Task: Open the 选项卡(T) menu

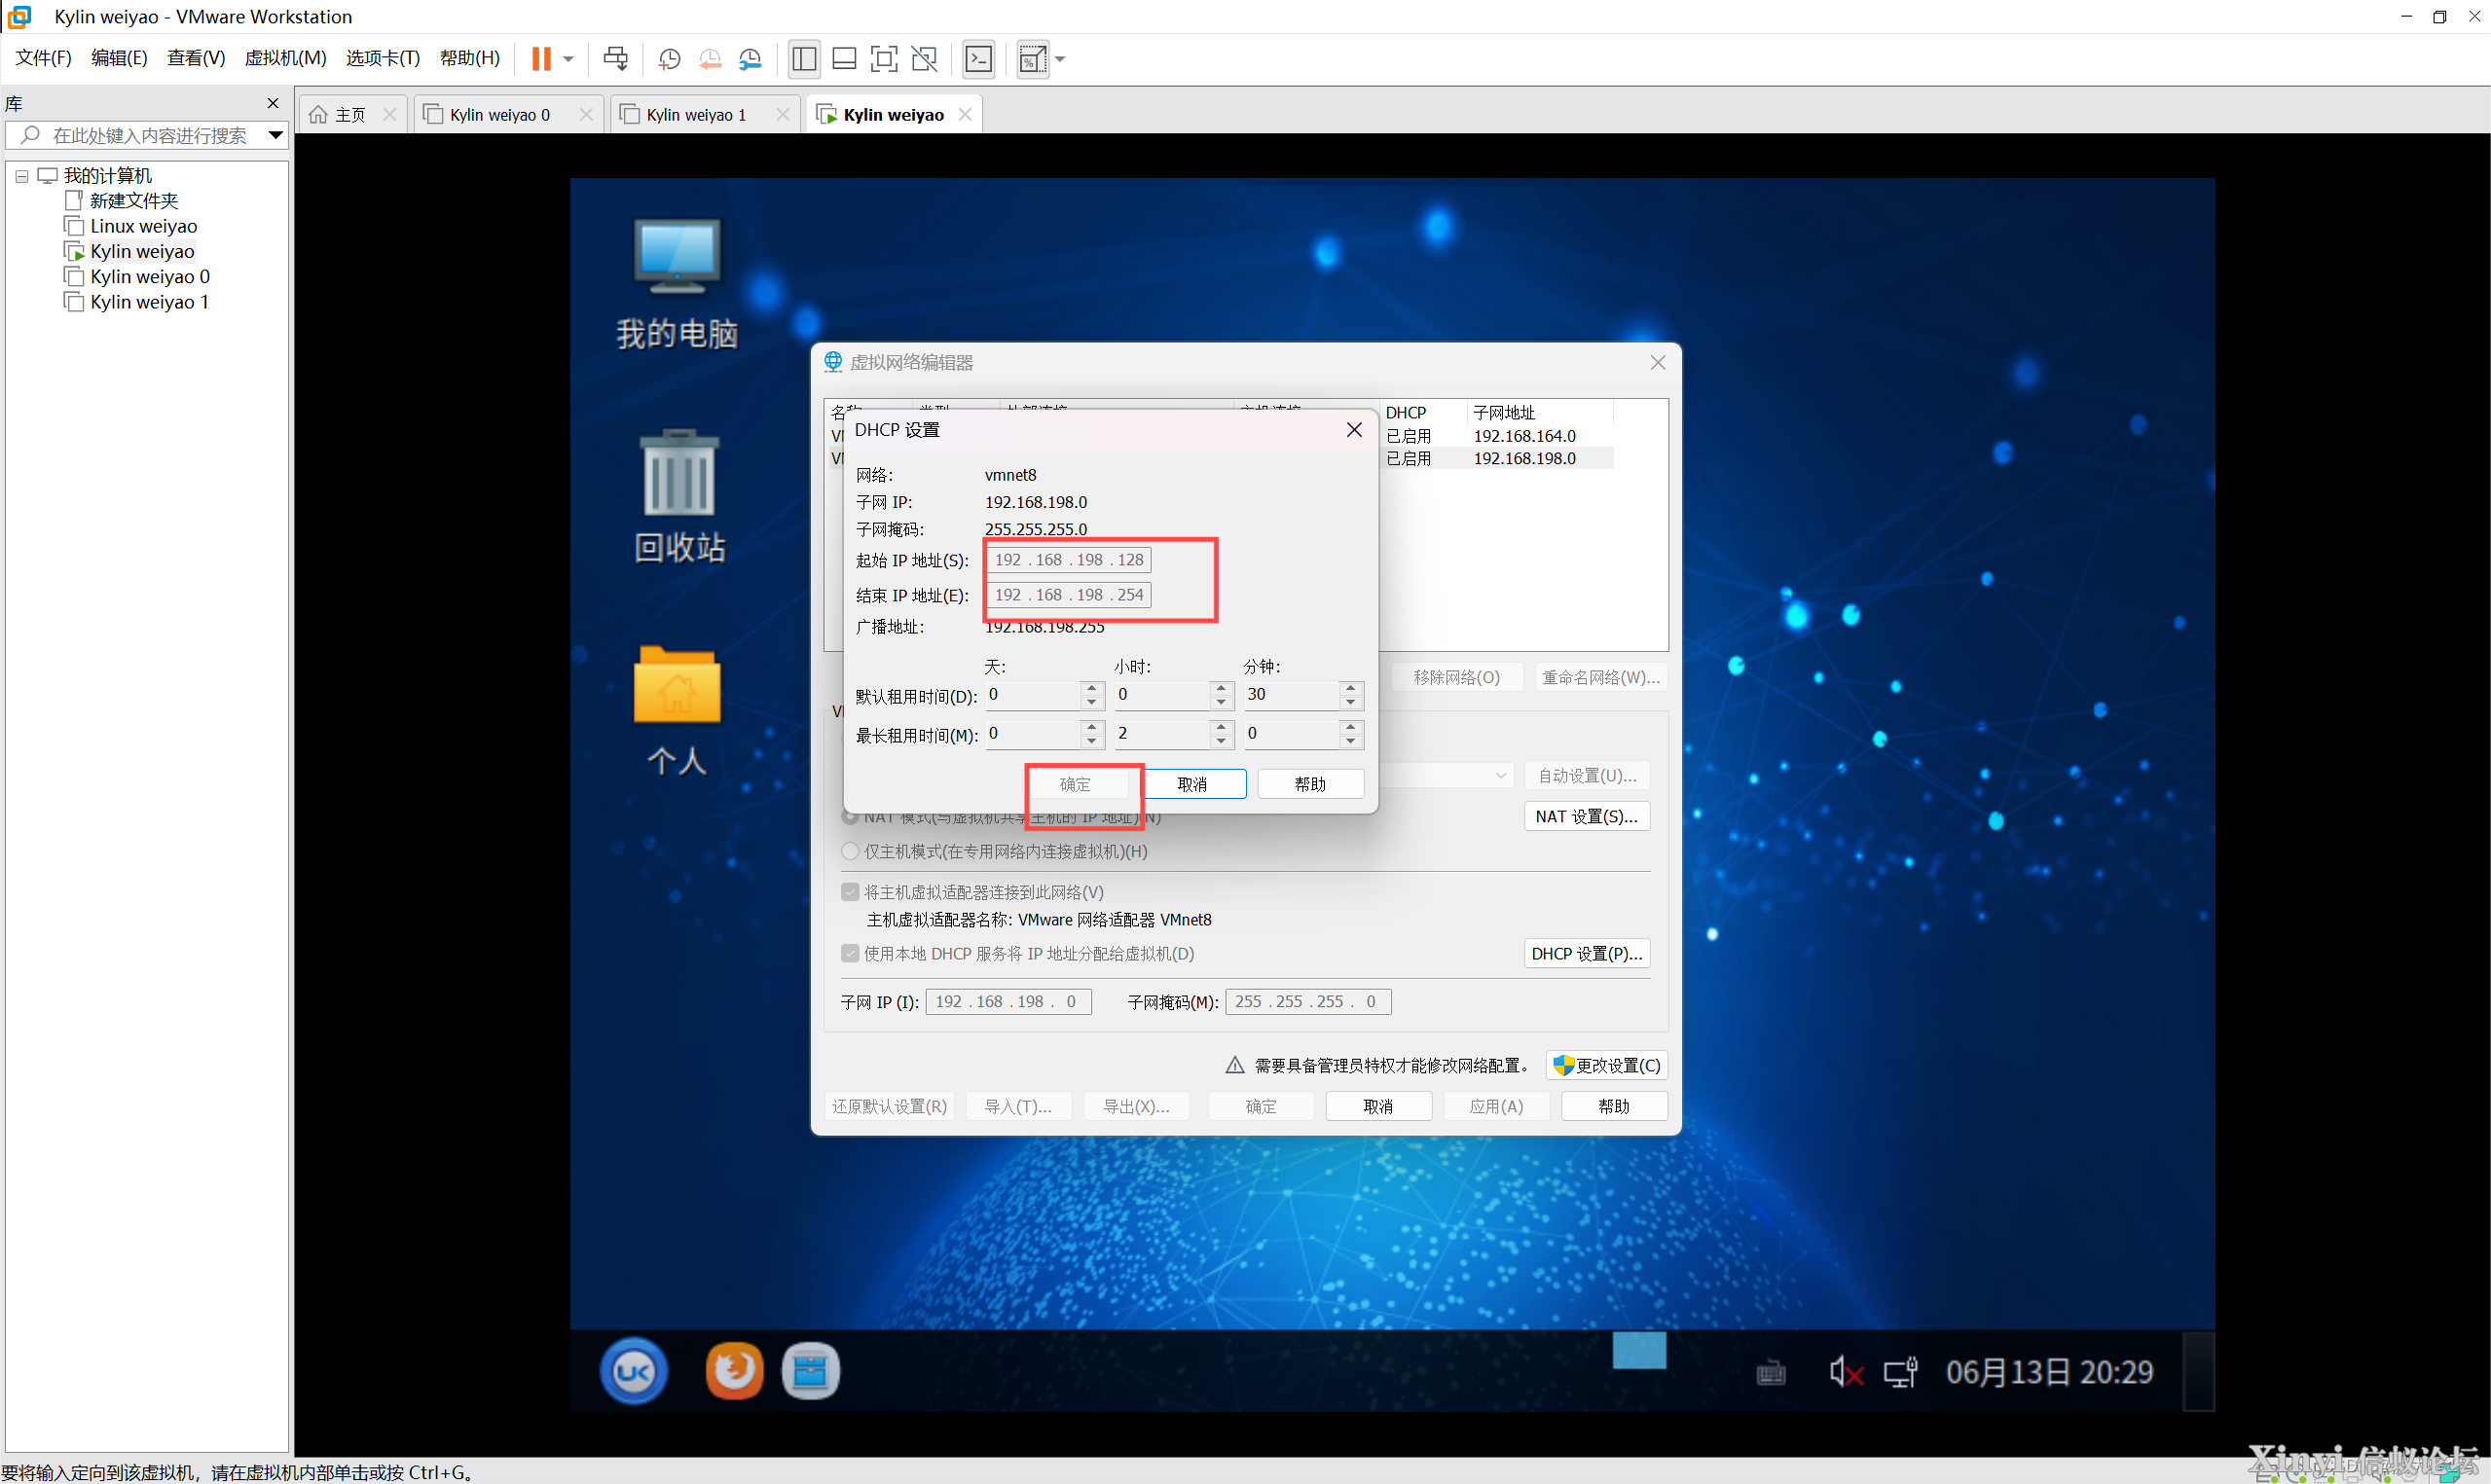Action: click(383, 58)
